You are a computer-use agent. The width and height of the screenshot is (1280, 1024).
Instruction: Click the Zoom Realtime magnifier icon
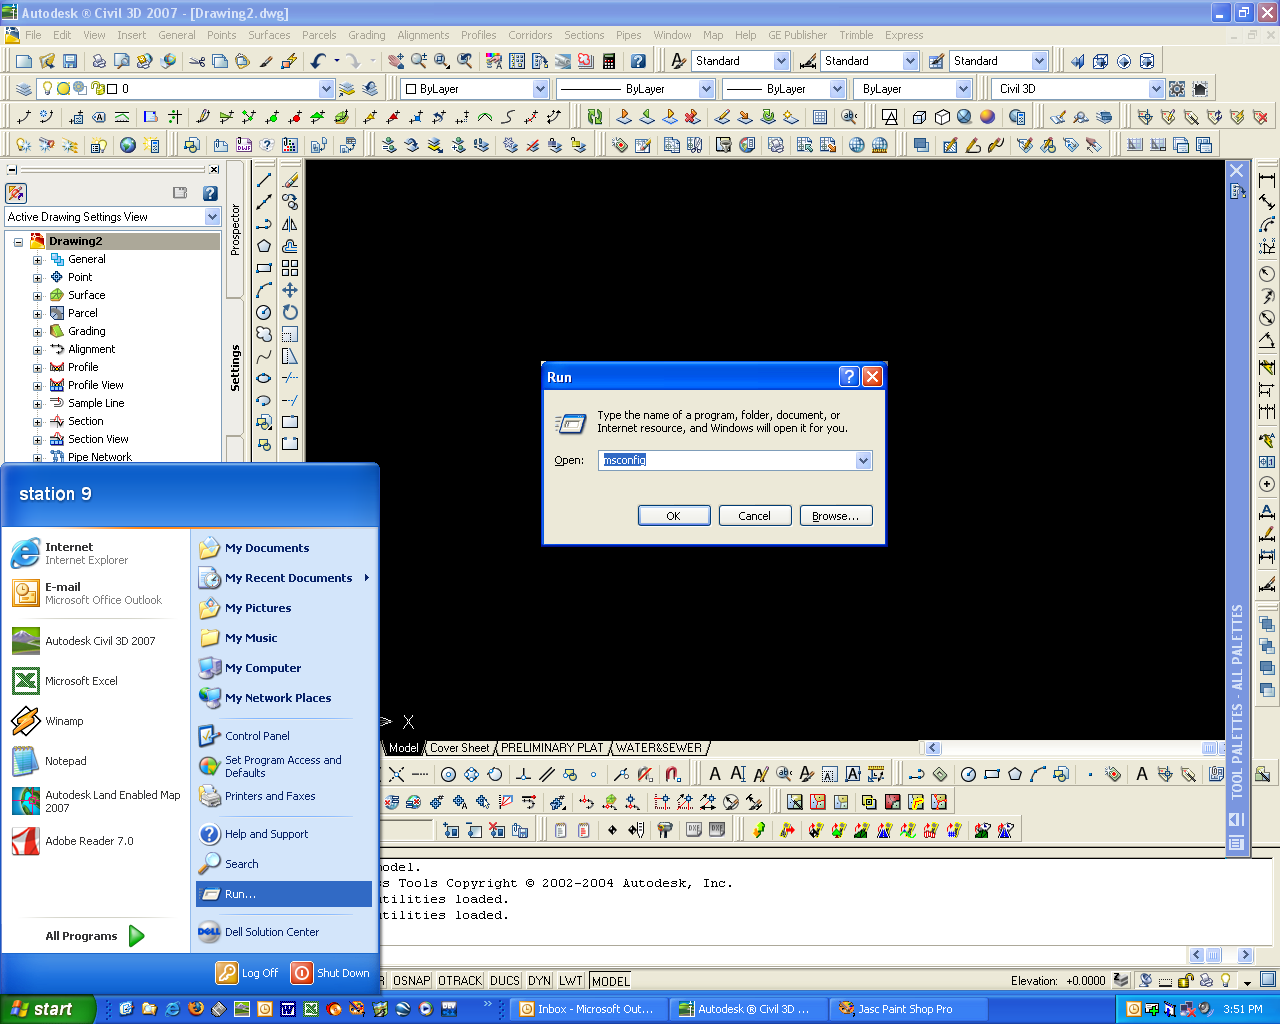pyautogui.click(x=419, y=61)
